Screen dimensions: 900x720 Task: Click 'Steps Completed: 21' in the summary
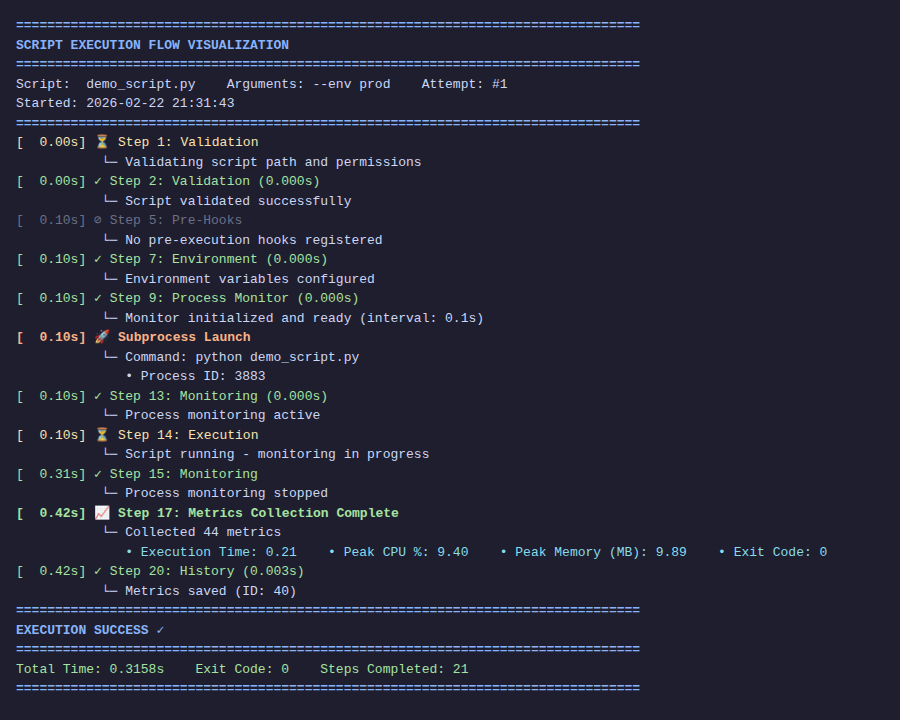click(x=394, y=669)
